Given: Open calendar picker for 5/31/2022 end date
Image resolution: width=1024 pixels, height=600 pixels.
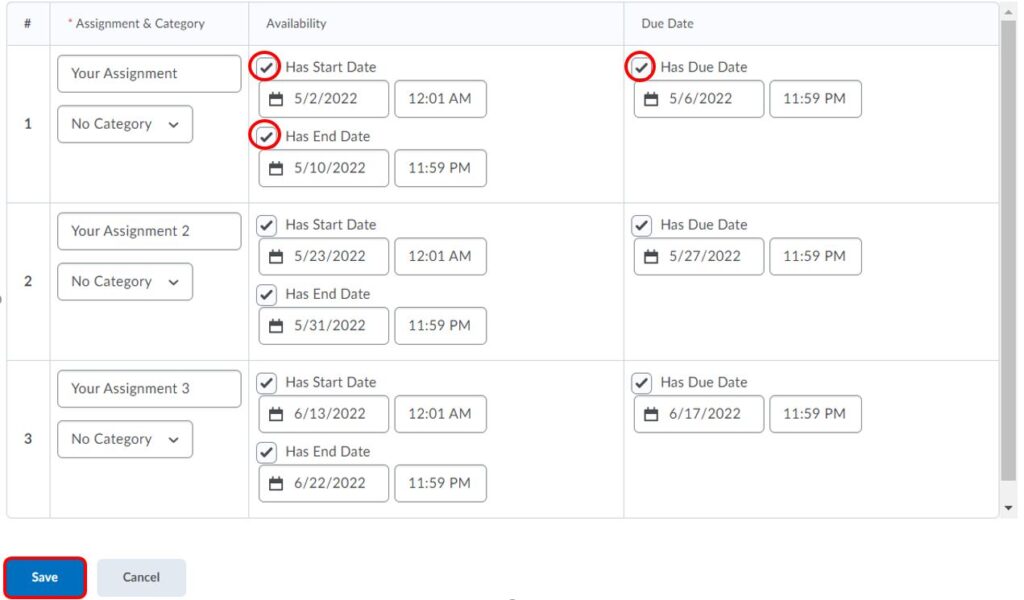Looking at the screenshot, I should point(277,326).
